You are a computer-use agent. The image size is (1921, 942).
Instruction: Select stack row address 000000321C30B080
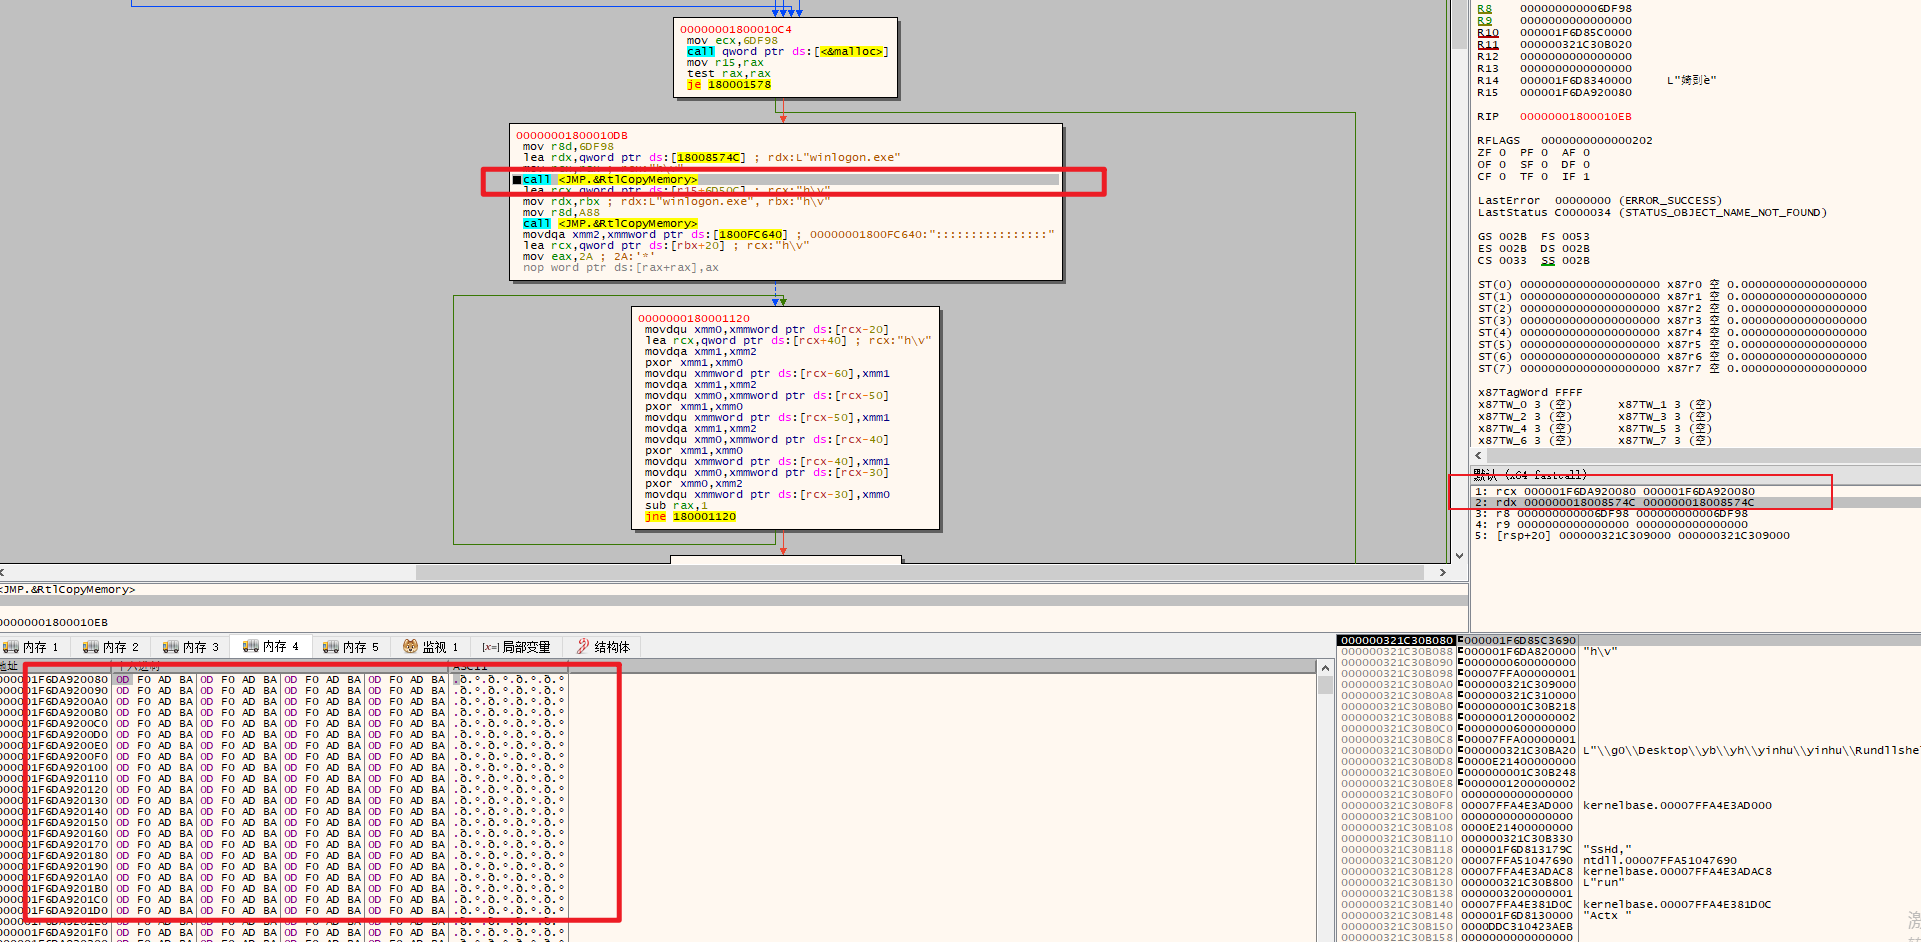click(x=1397, y=641)
